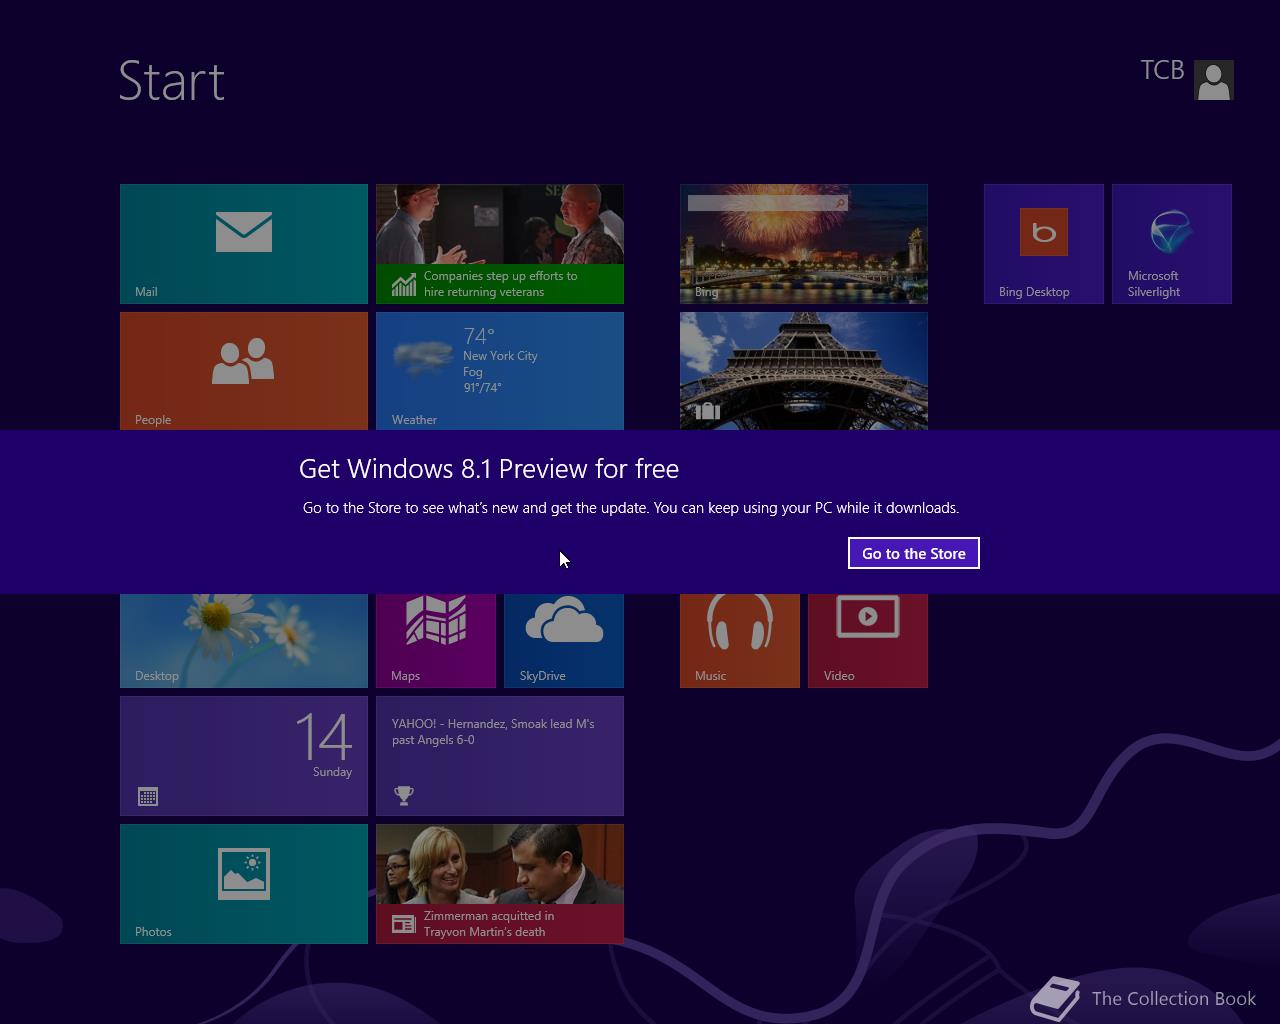Viewport: 1280px width, 1024px height.
Task: Launch the Microsoft Silverlight tile
Action: click(x=1172, y=244)
